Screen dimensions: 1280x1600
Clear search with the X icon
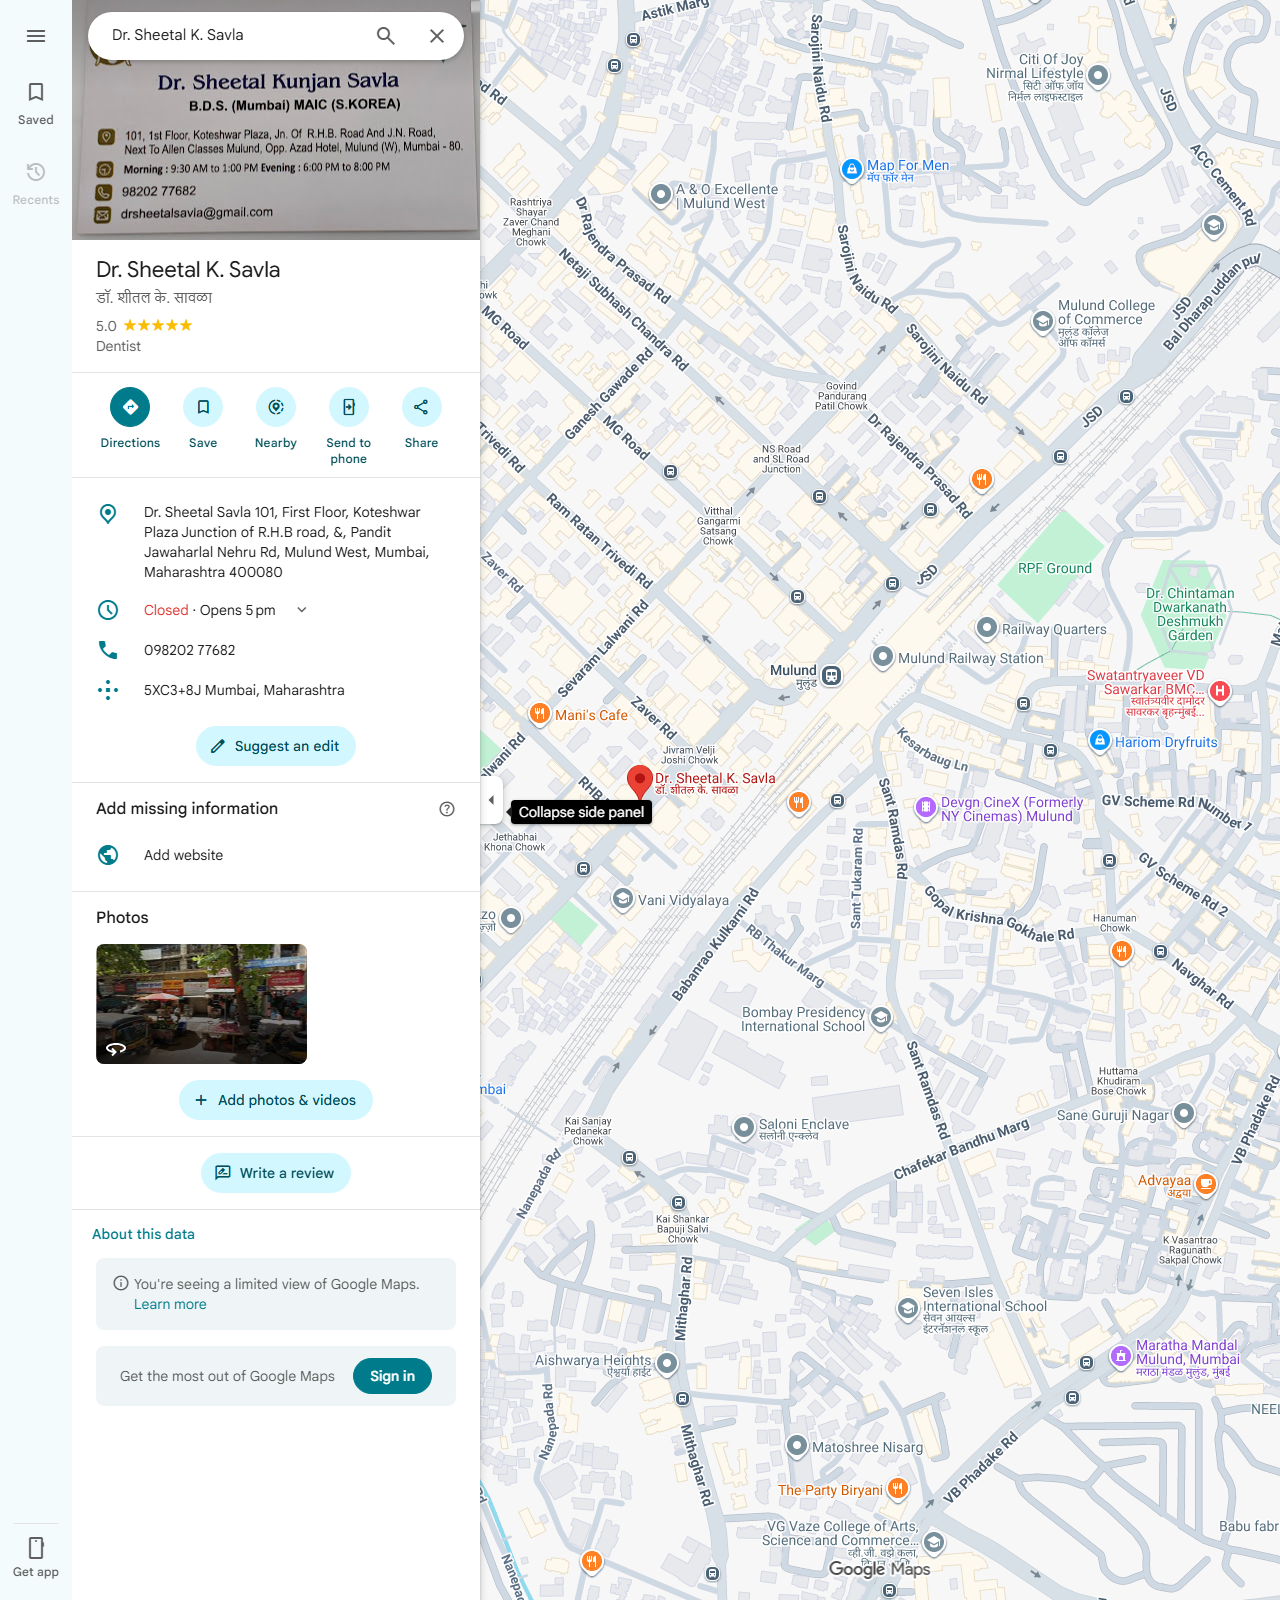437,36
